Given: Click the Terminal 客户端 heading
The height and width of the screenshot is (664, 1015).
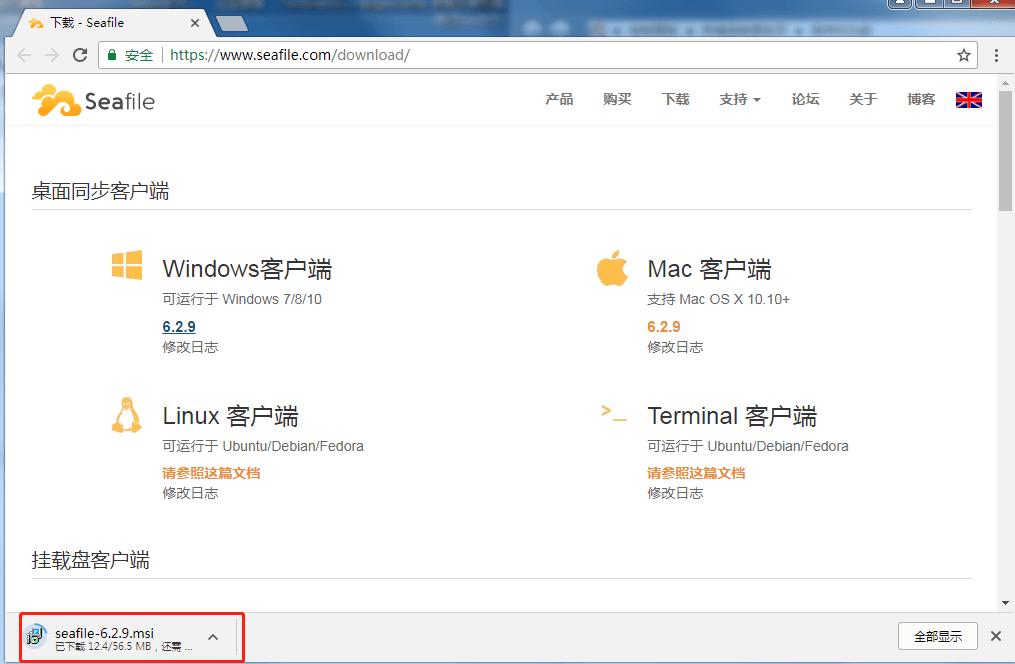Looking at the screenshot, I should (732, 416).
